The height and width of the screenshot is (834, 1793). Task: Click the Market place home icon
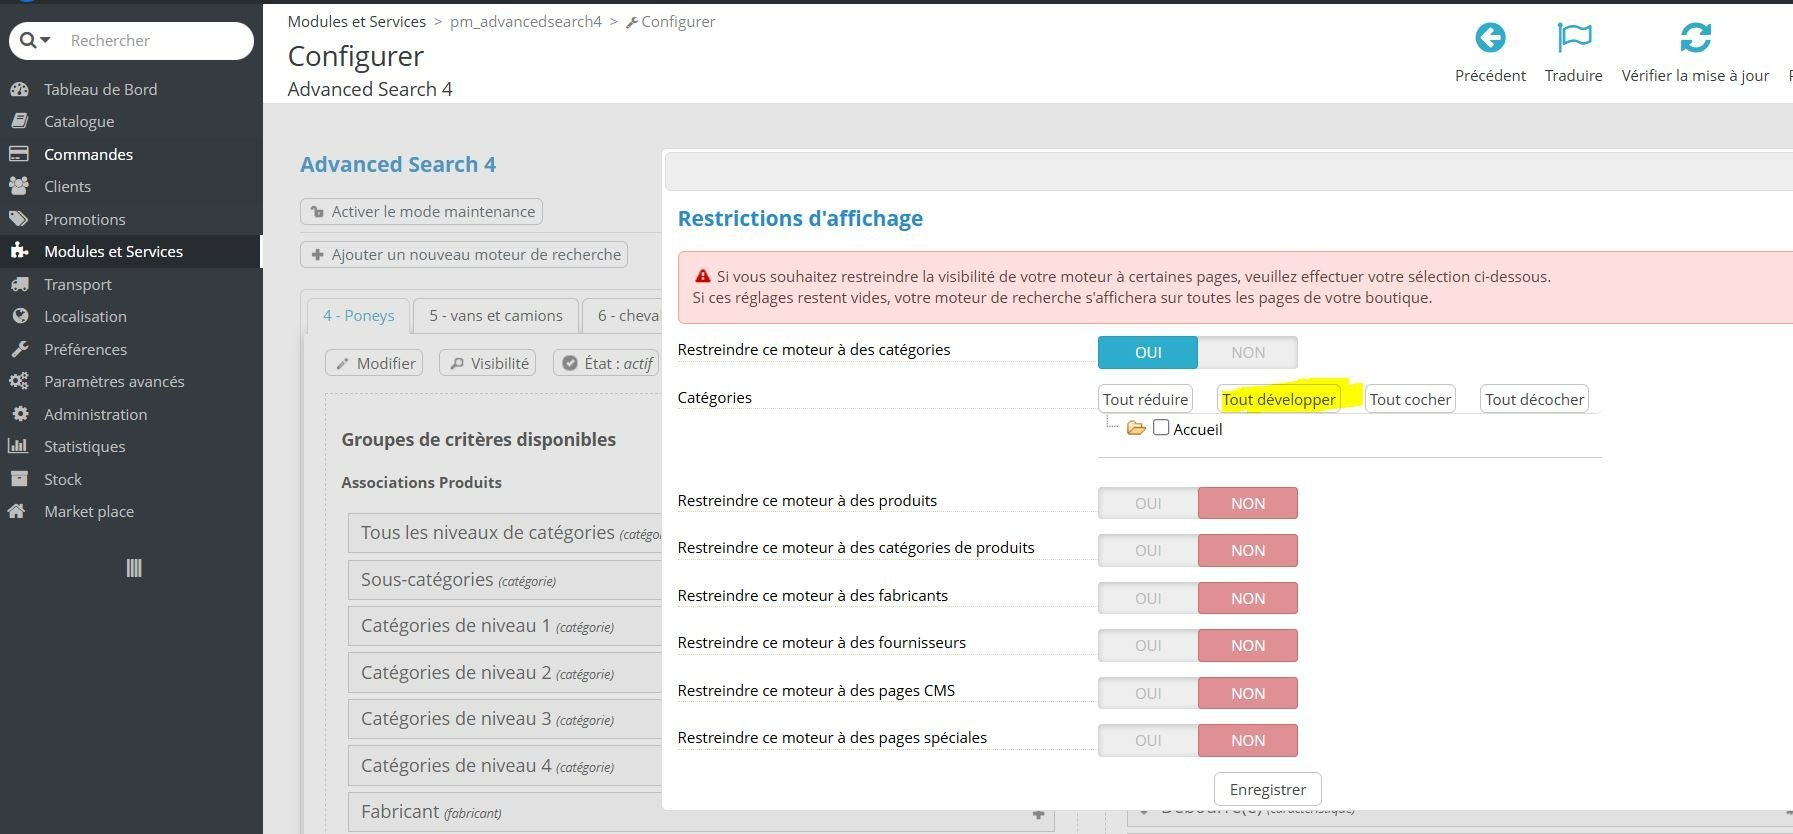pyautogui.click(x=19, y=511)
